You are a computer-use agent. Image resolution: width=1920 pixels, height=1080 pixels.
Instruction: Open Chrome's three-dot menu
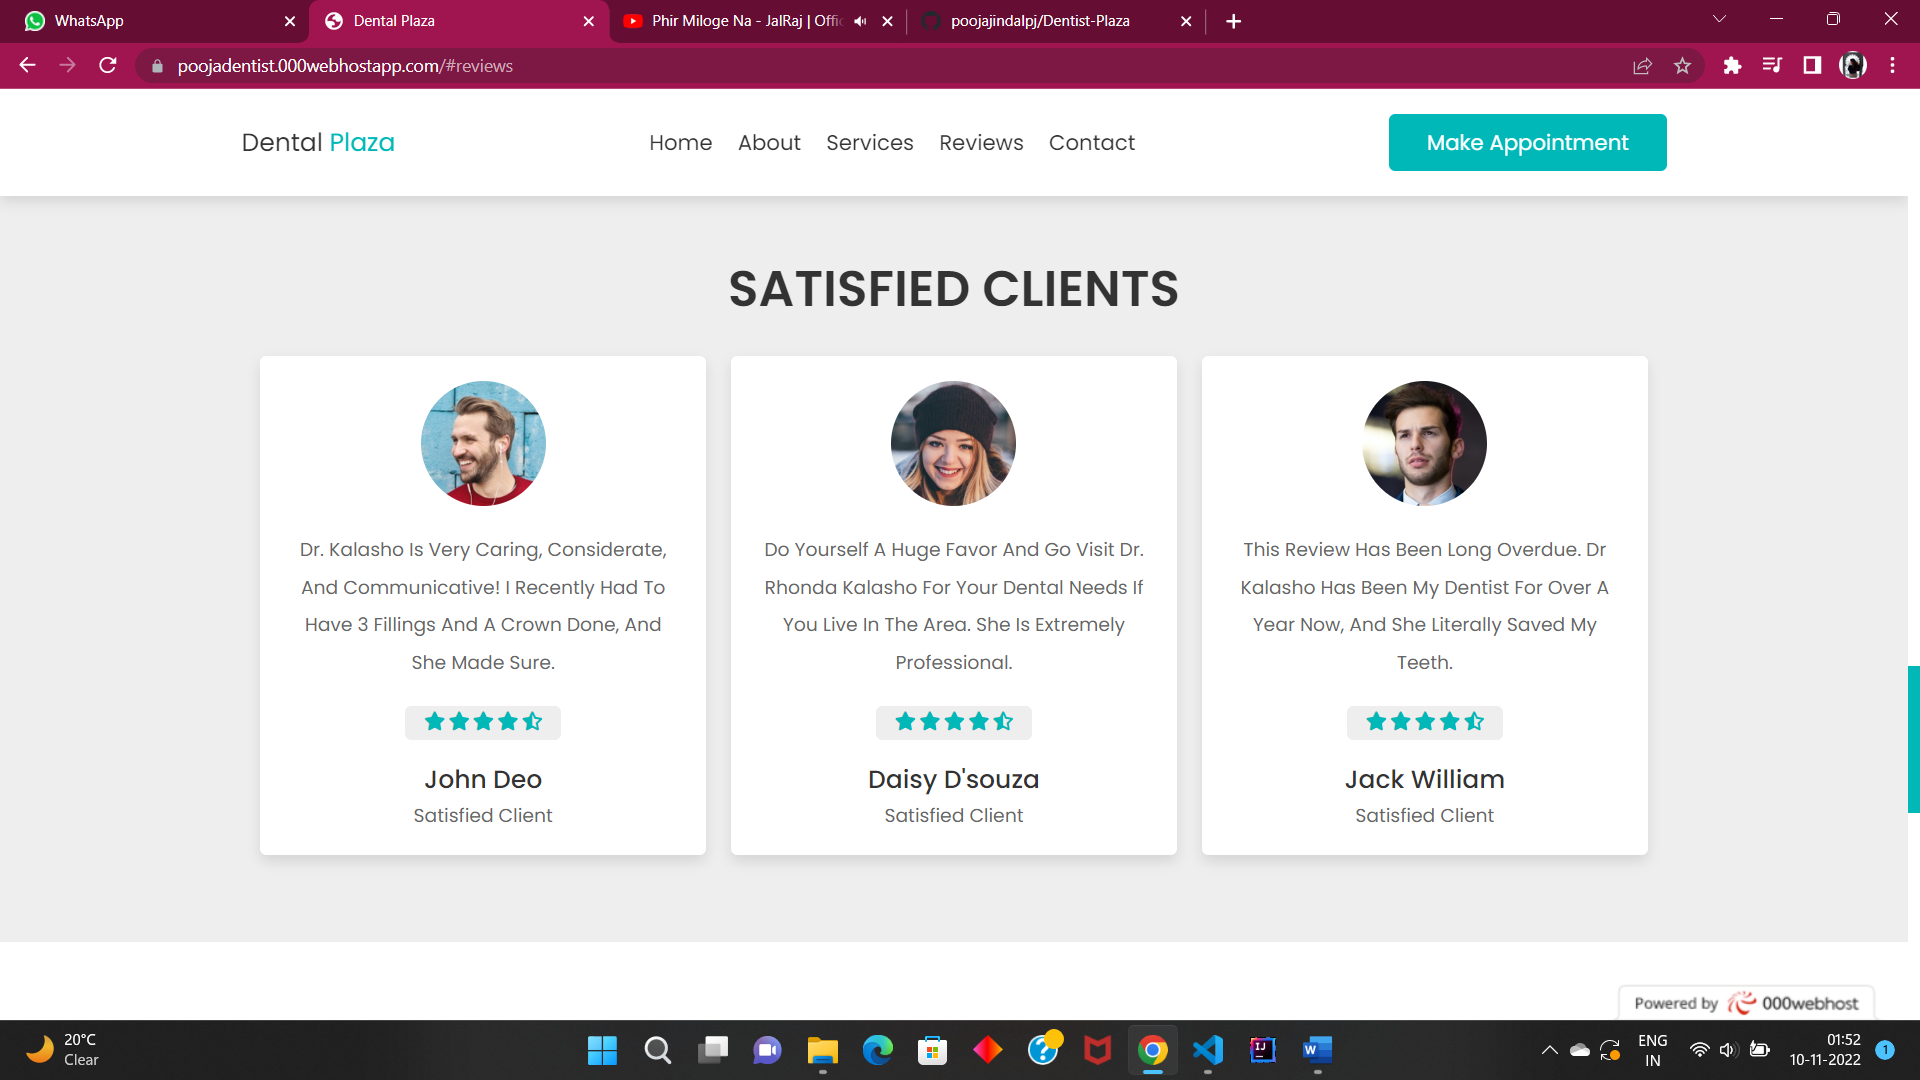pos(1891,66)
